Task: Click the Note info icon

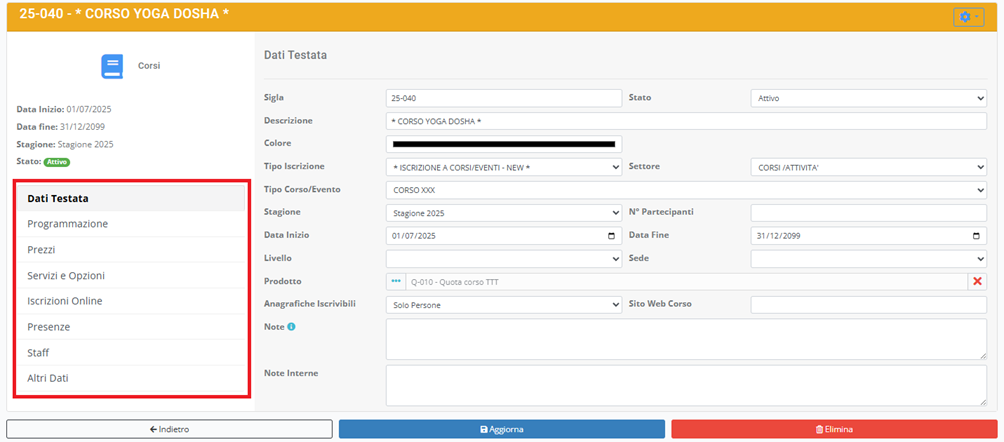Action: (291, 327)
